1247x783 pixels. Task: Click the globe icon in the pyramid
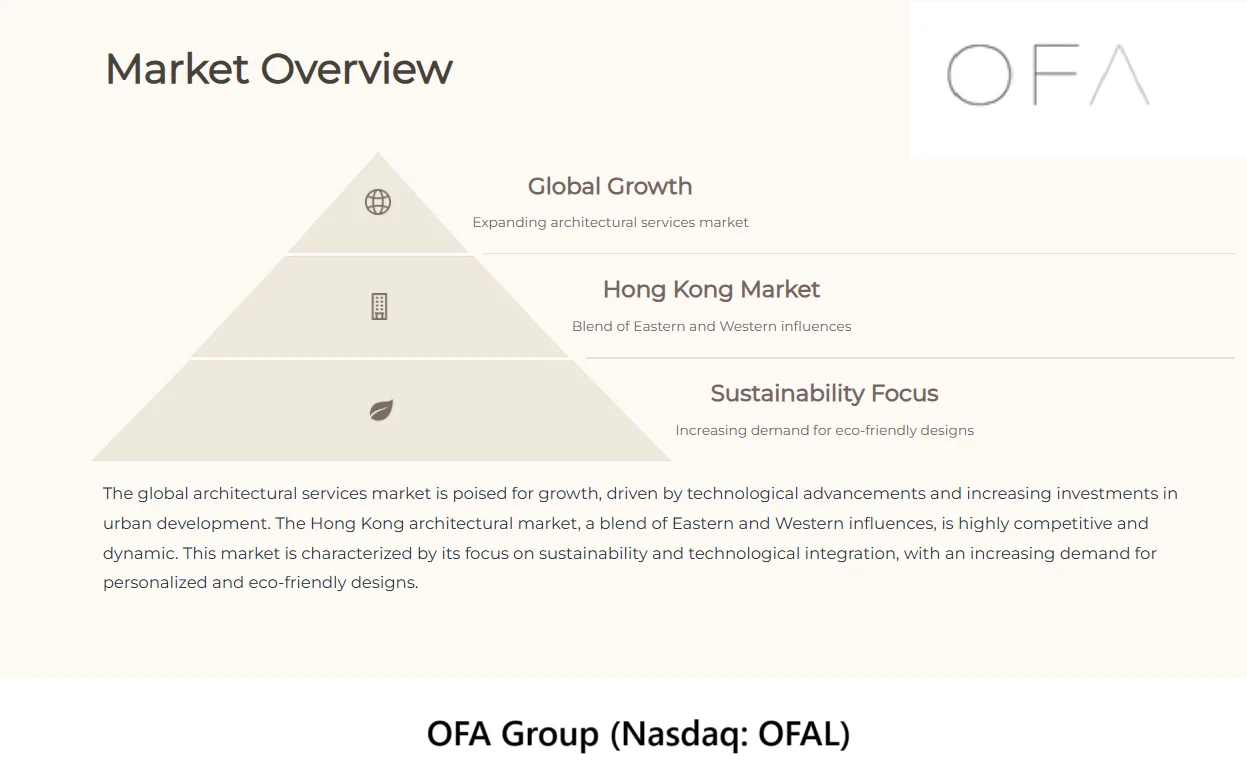(378, 202)
